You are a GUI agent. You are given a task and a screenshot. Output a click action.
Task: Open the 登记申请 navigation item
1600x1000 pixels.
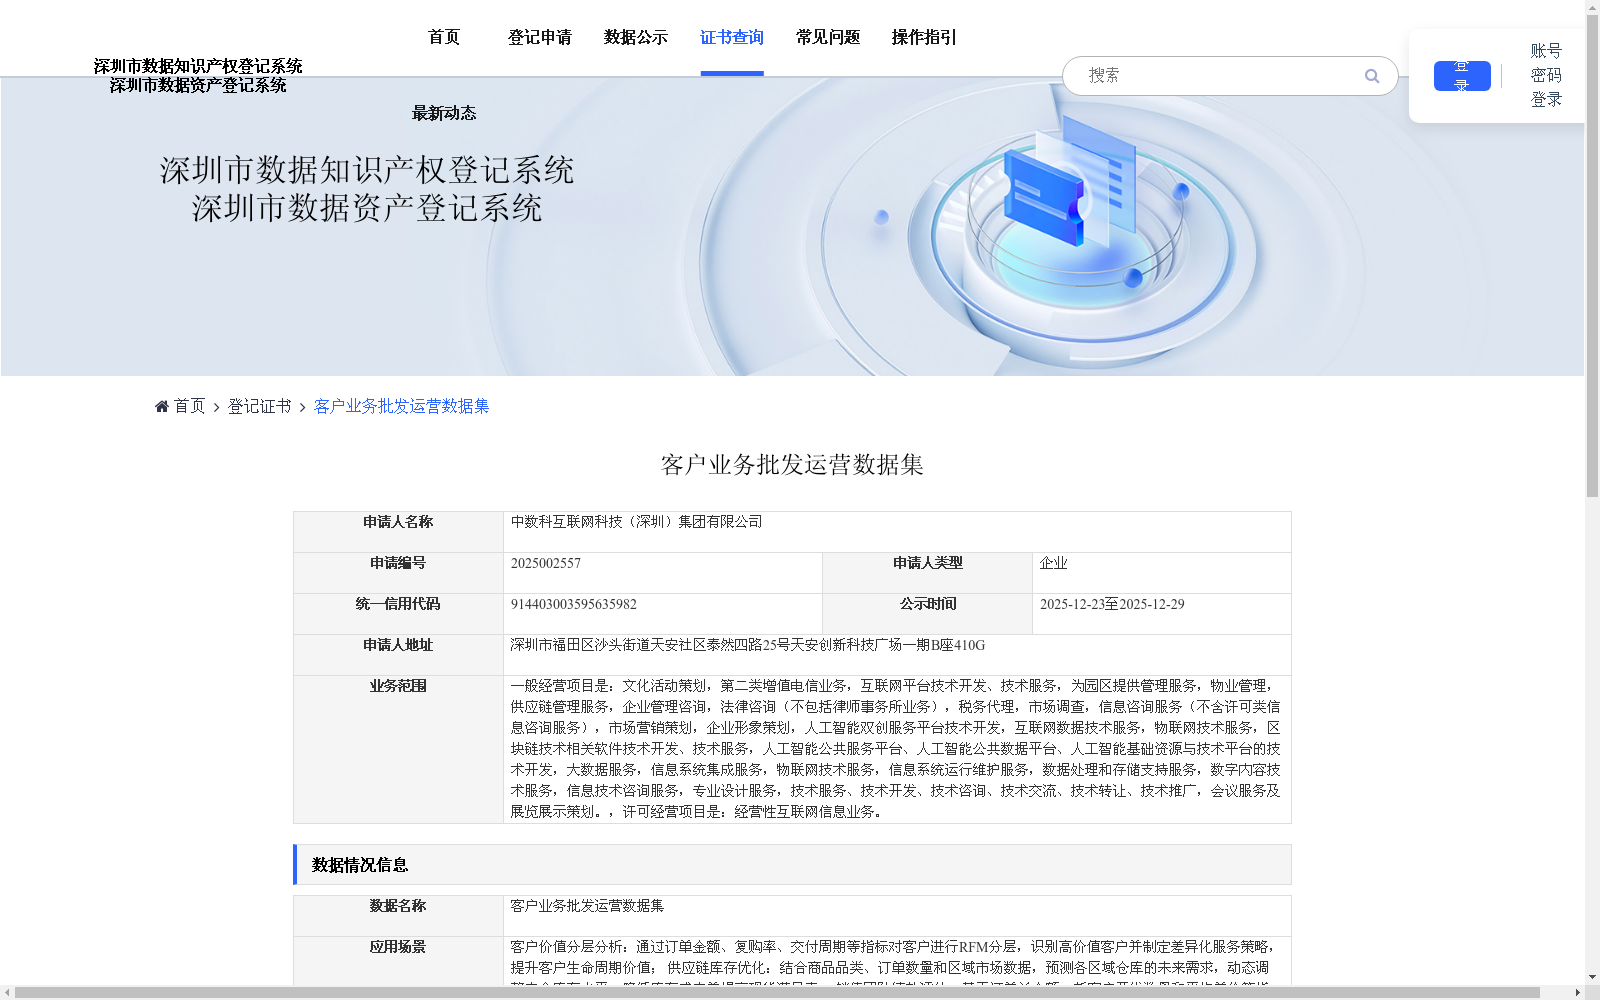540,37
